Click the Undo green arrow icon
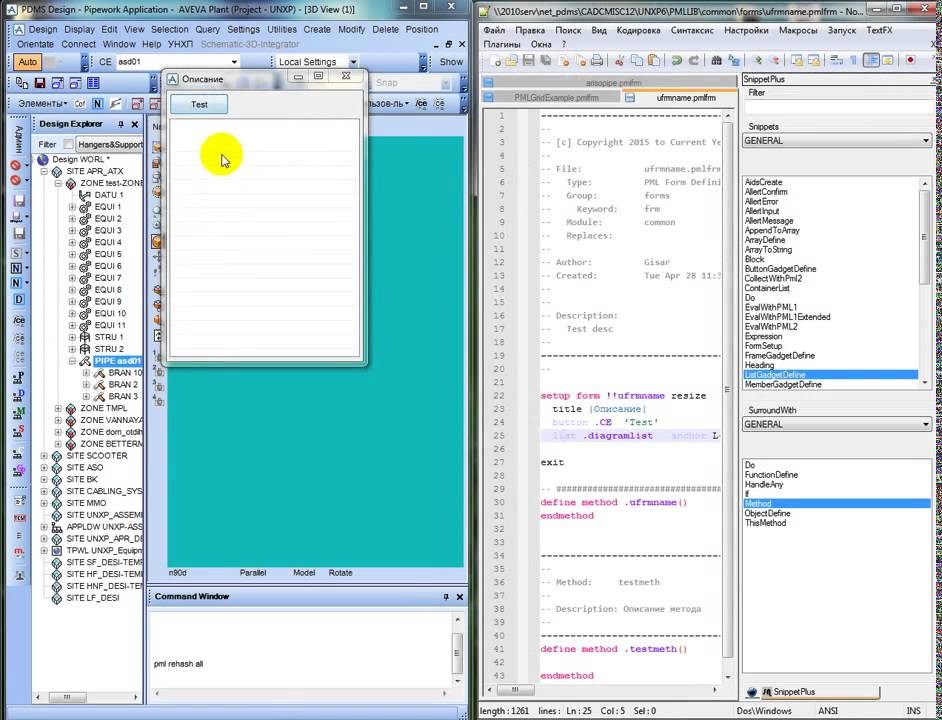The height and width of the screenshot is (720, 942). [x=677, y=60]
